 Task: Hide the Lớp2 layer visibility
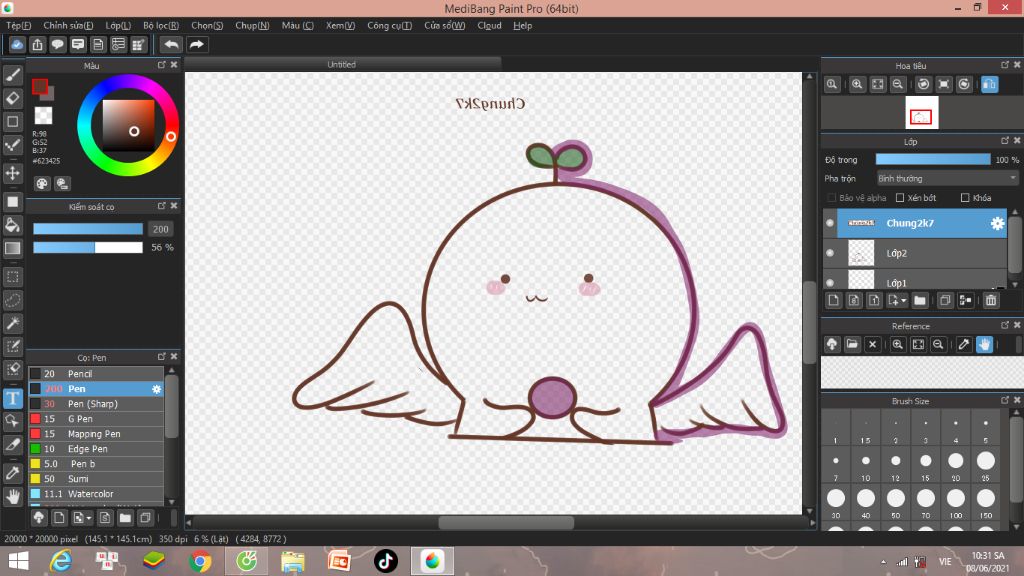[x=830, y=253]
